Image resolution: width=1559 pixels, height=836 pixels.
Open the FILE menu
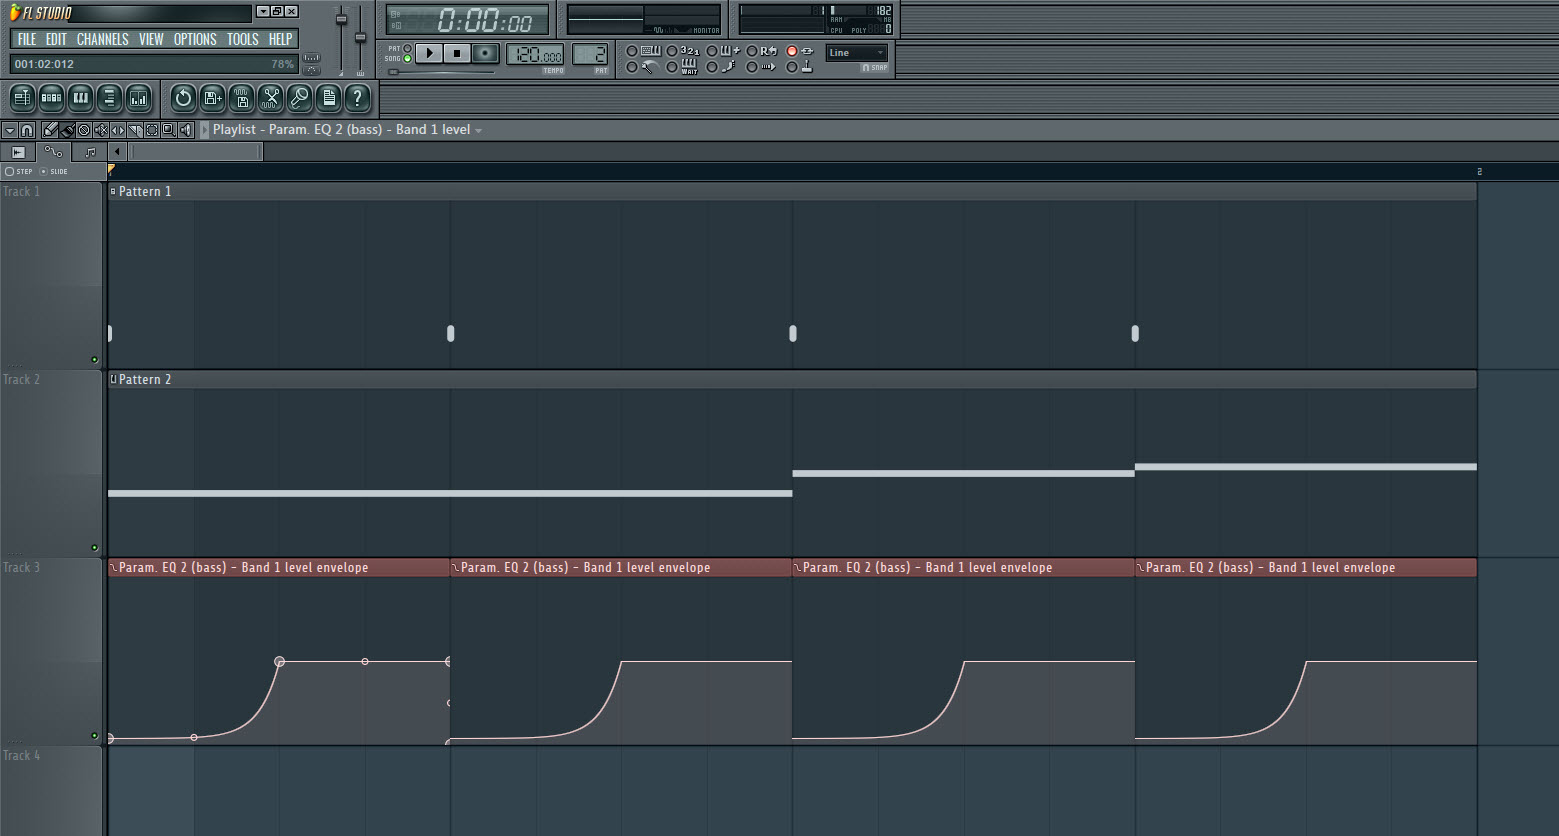(27, 39)
